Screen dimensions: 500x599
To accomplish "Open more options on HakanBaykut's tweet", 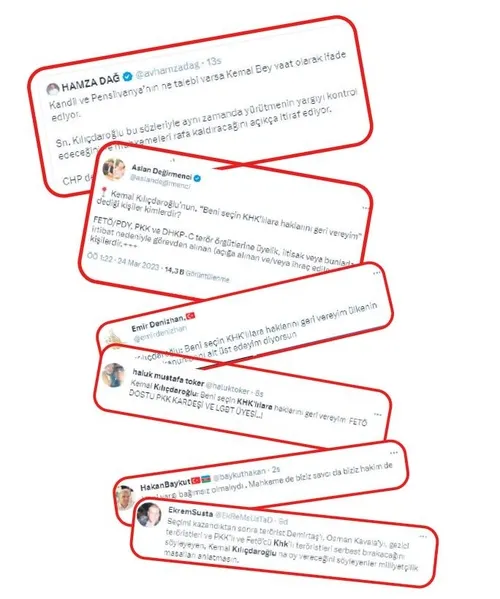I will (393, 453).
